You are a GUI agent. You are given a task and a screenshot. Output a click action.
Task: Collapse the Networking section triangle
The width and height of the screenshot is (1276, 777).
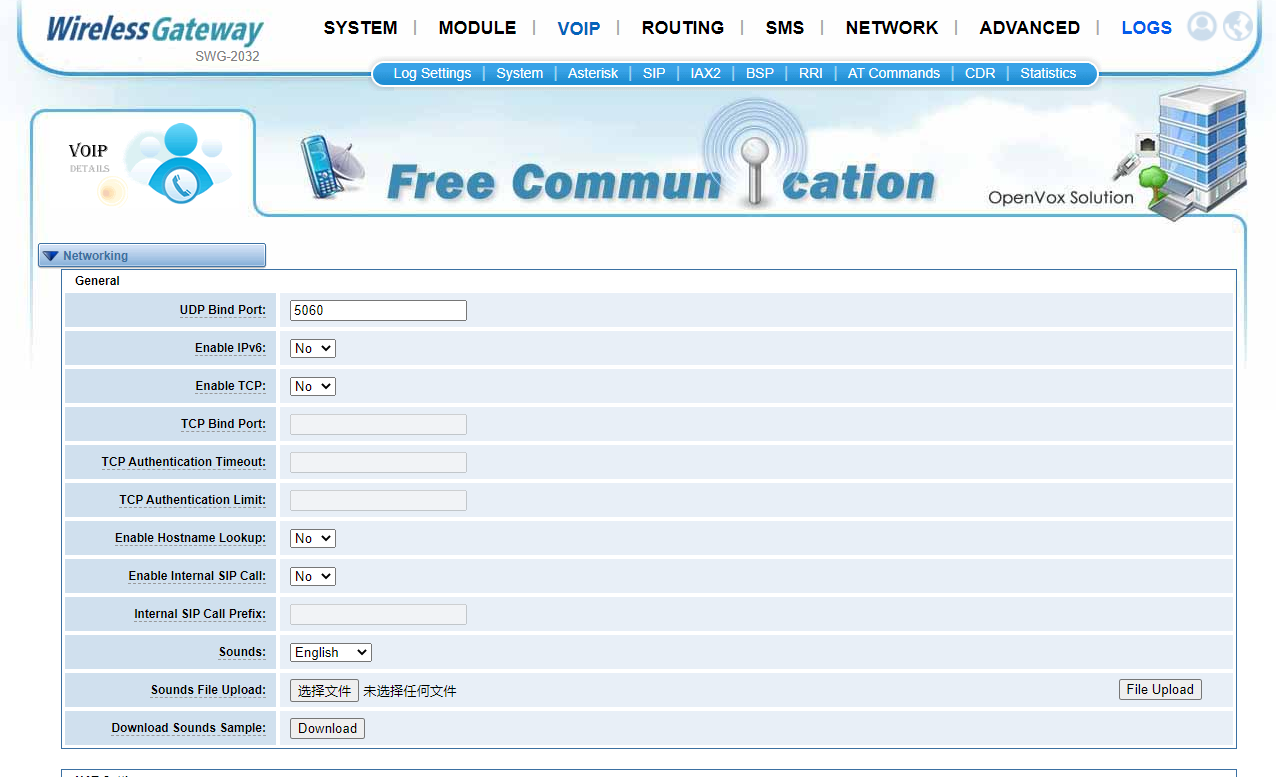(51, 256)
